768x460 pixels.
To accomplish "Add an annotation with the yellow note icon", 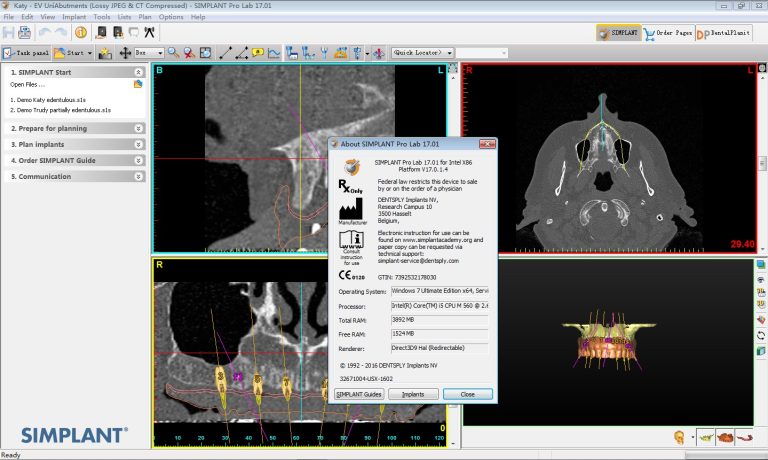I will 258,53.
